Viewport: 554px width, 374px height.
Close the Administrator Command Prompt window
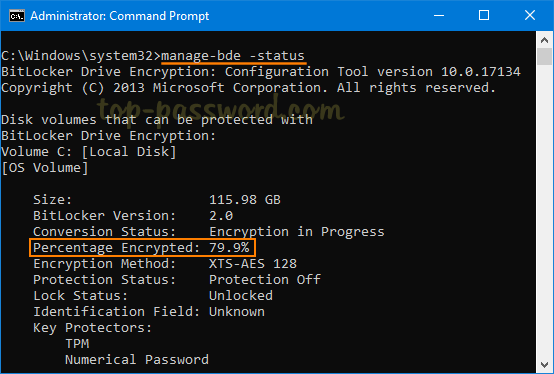click(530, 16)
